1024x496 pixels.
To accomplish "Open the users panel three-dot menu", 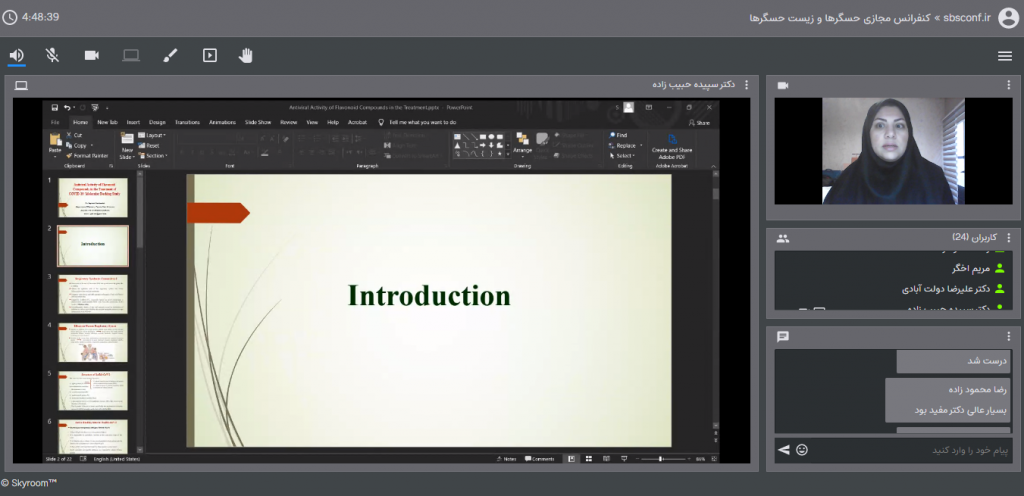I will [x=1009, y=238].
